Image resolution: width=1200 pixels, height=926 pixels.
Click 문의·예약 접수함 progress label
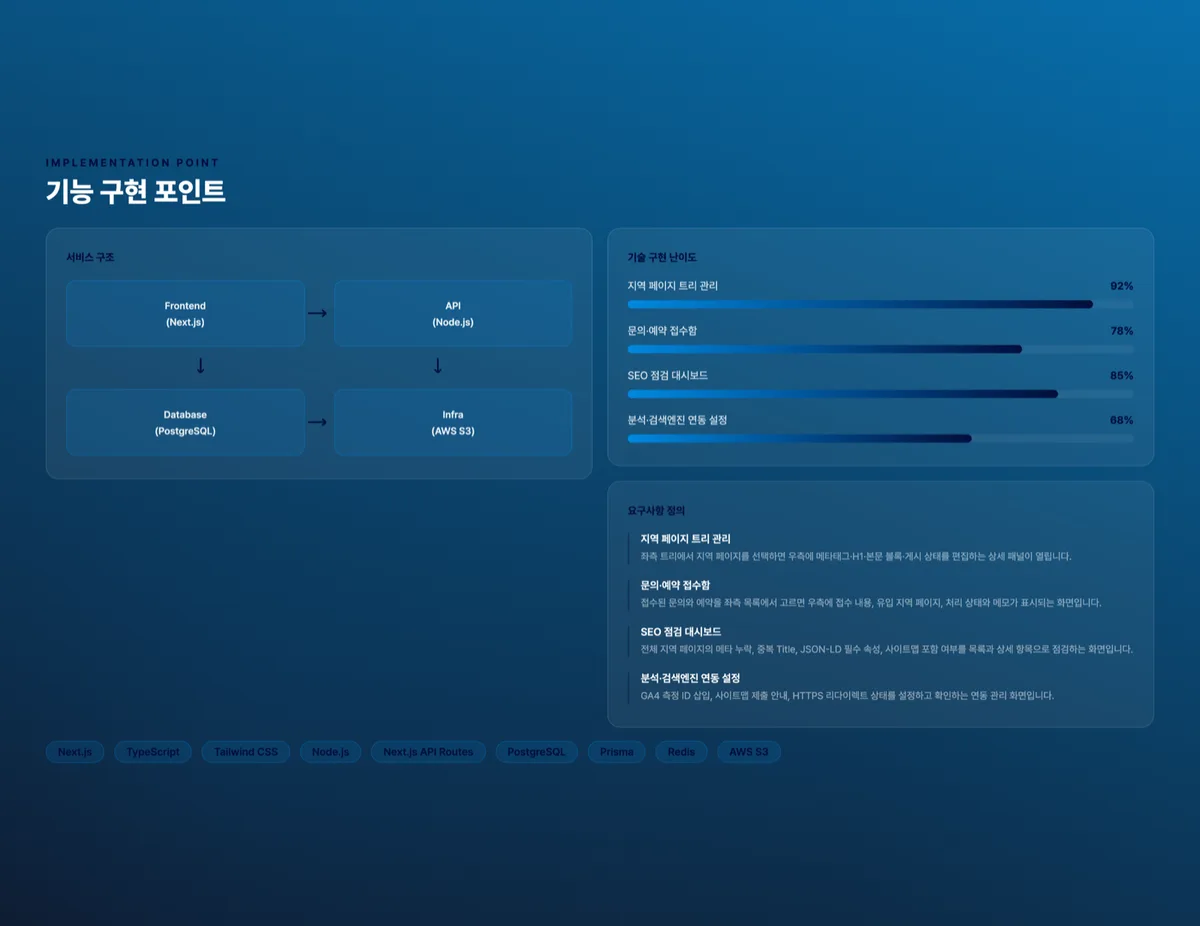(x=662, y=331)
